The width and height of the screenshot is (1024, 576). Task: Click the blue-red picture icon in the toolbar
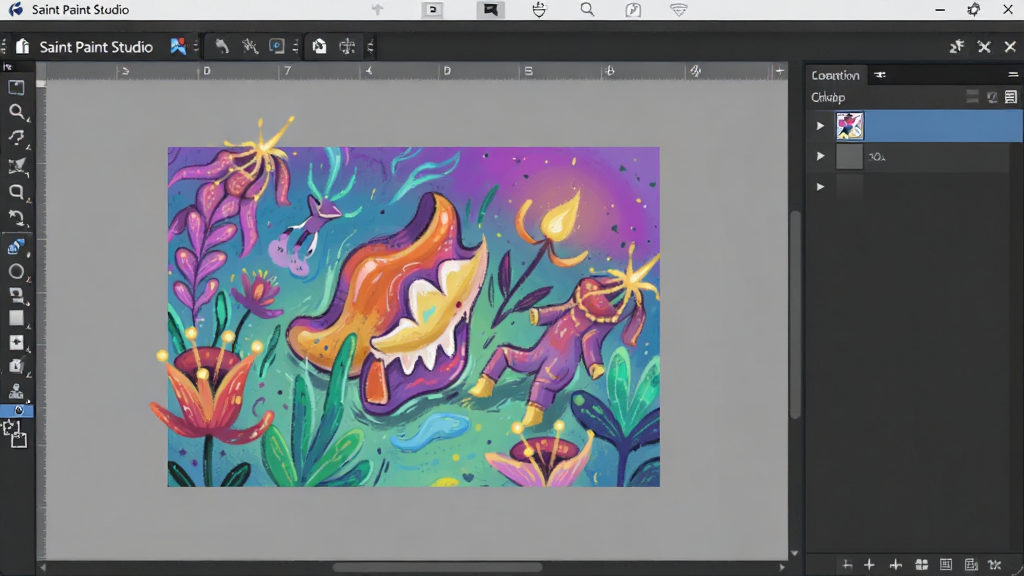point(178,46)
